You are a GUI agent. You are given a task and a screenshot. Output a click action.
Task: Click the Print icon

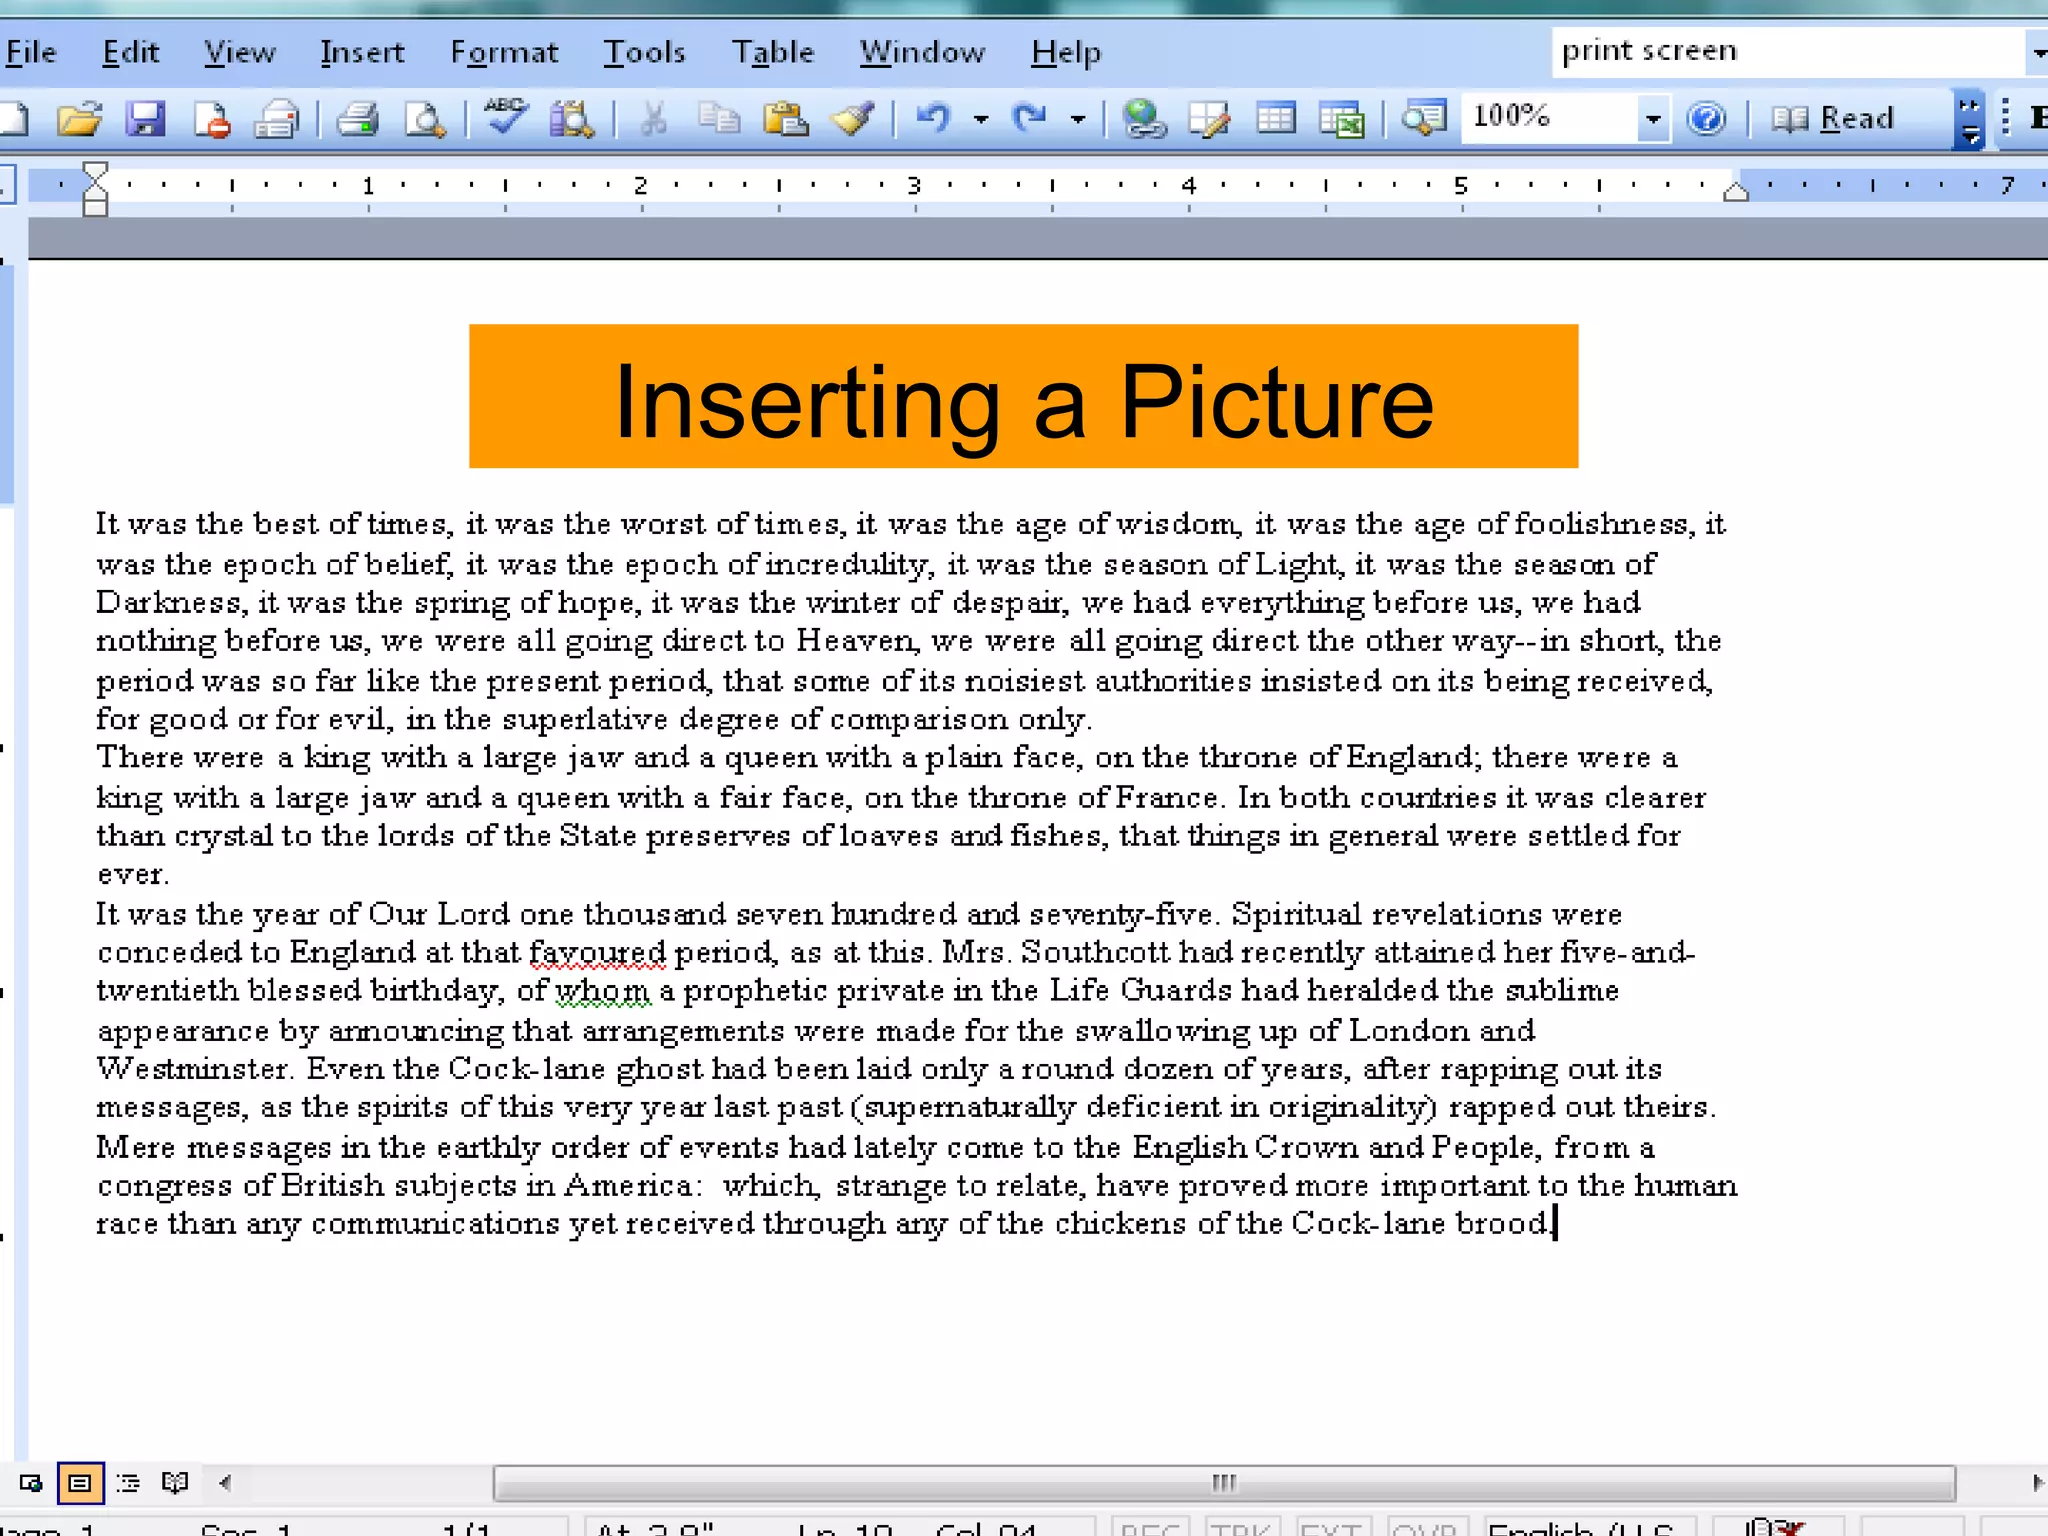[x=357, y=119]
